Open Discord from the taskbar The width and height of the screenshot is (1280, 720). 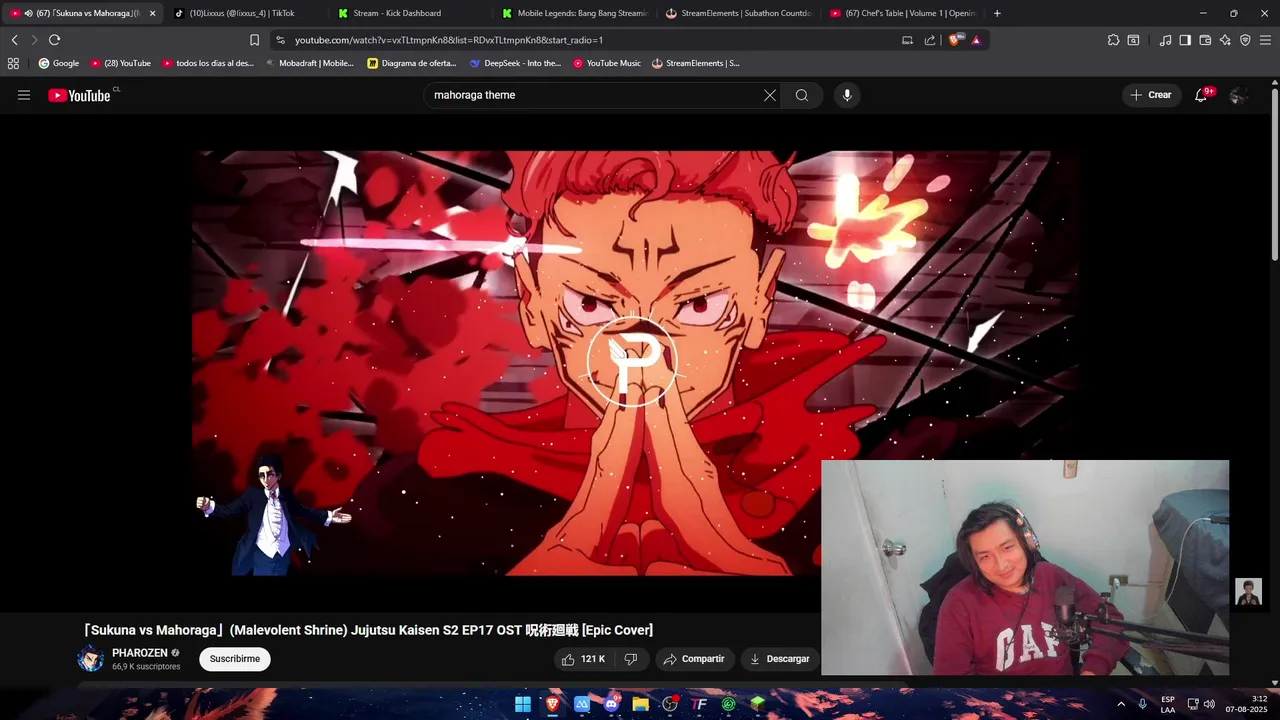611,704
